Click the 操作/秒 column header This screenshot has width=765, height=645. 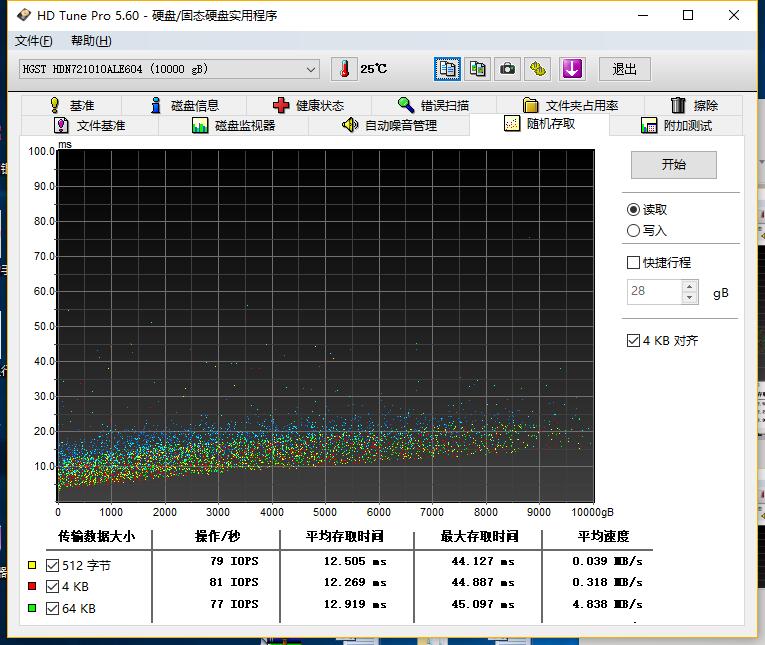[217, 536]
